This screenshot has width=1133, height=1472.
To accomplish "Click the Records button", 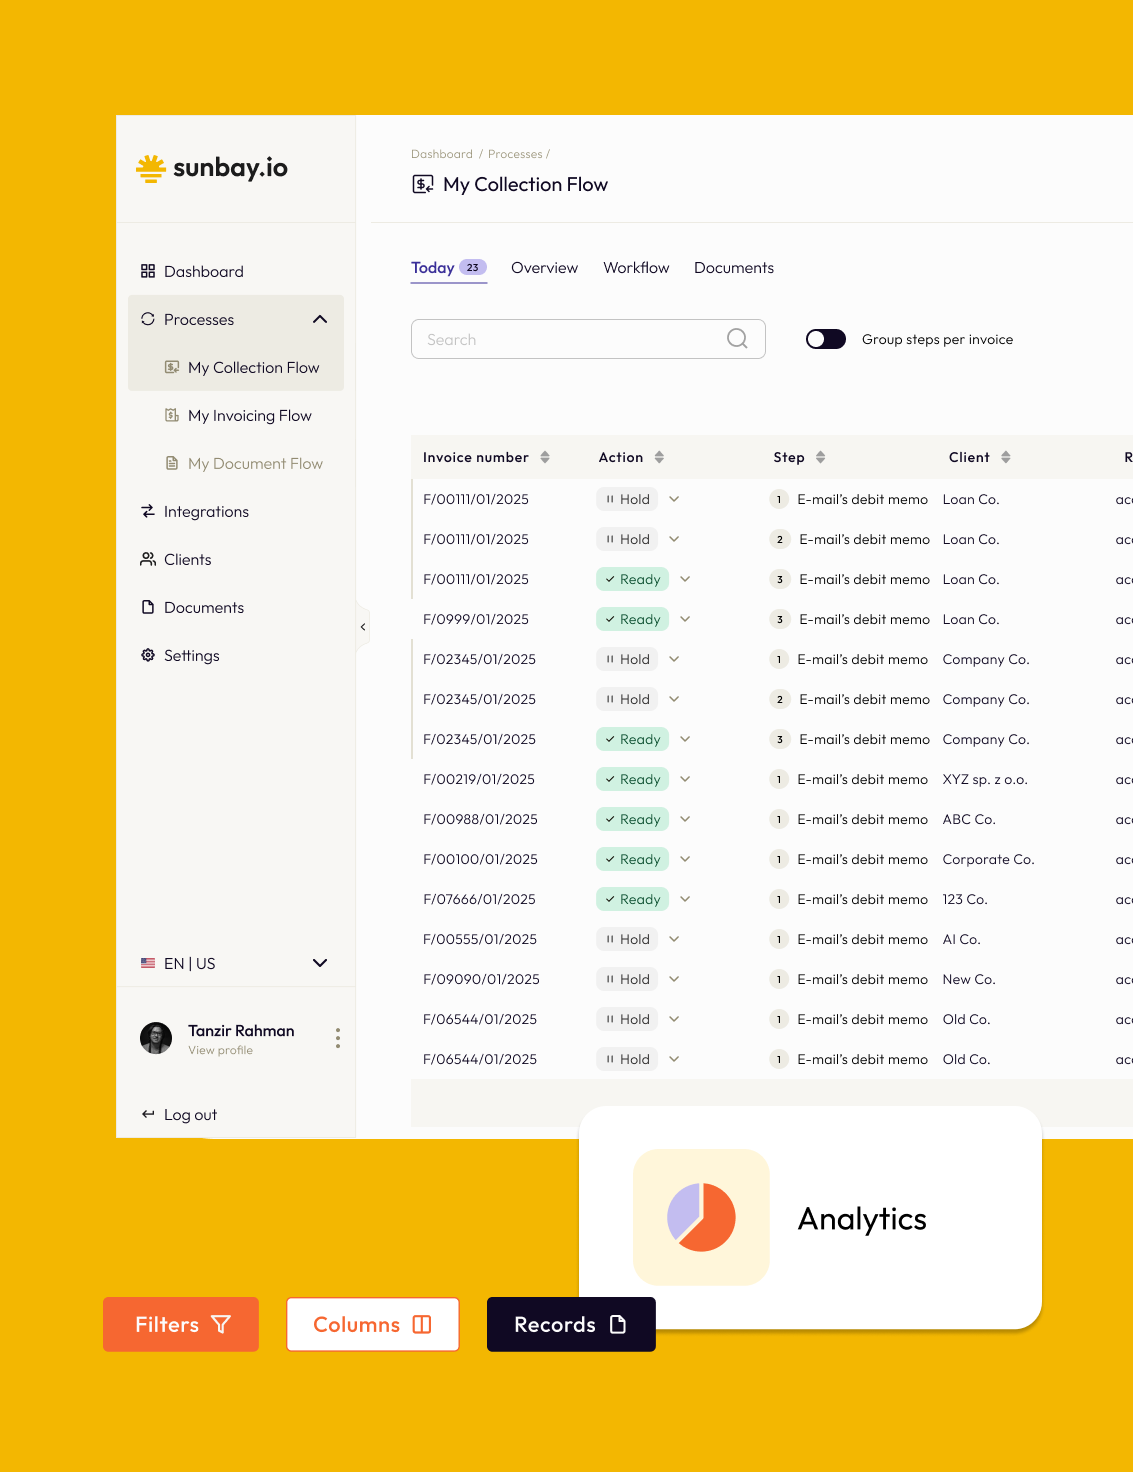I will pyautogui.click(x=571, y=1324).
